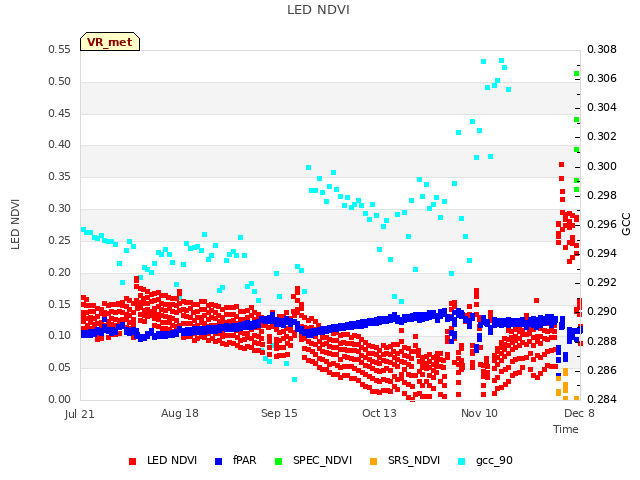640x480 pixels.
Task: Click the 0.05 left axis value
Action: (x=60, y=367)
